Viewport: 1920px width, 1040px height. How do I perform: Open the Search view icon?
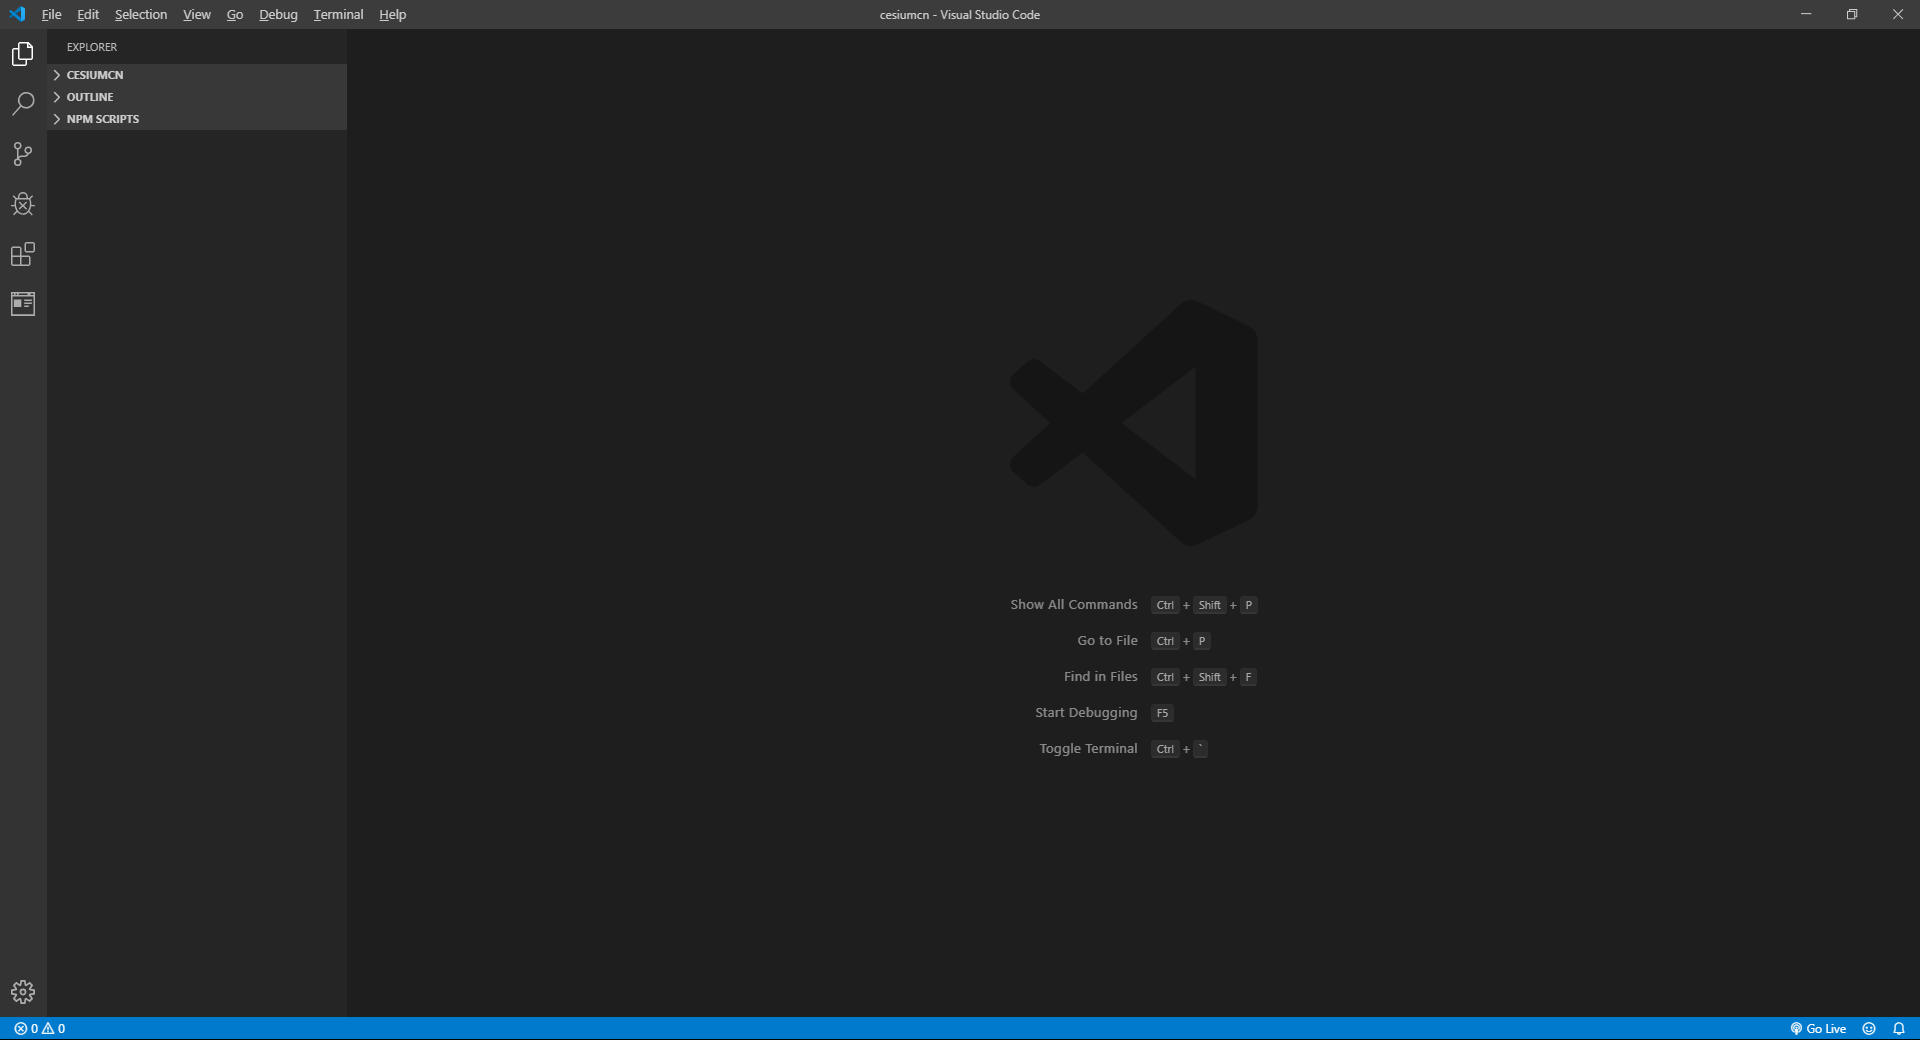tap(23, 104)
